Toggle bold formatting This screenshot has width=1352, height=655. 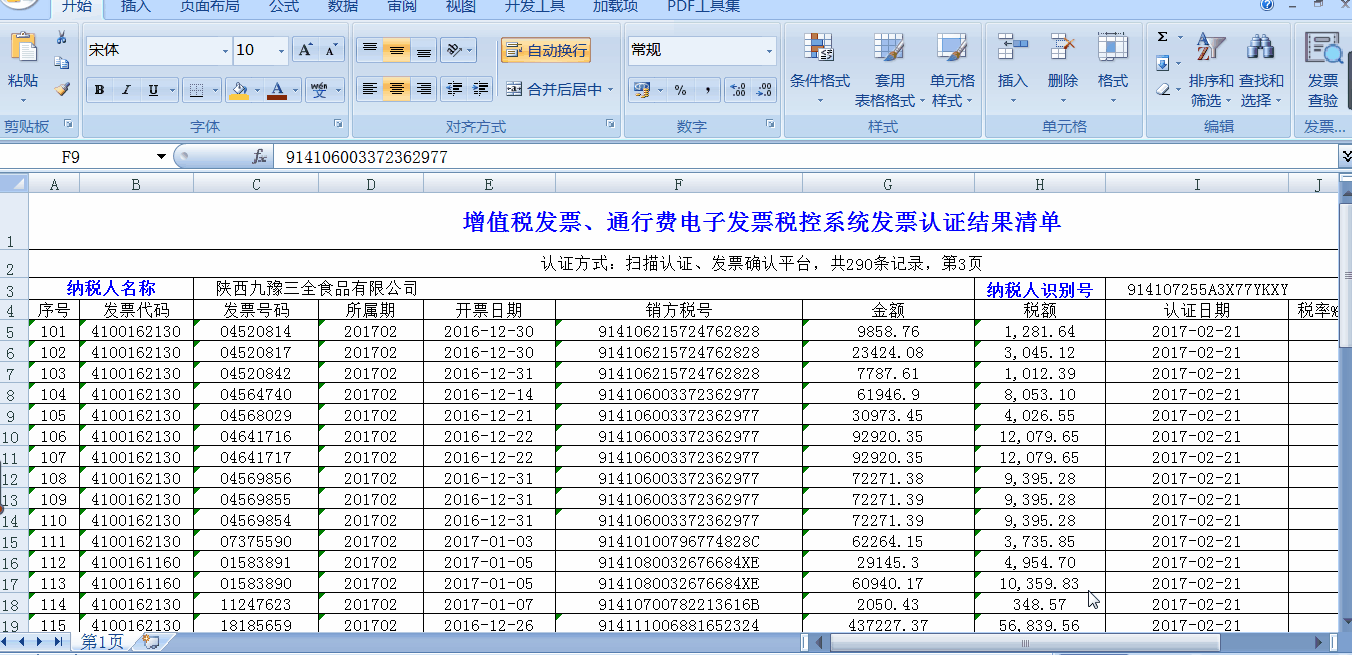98,90
